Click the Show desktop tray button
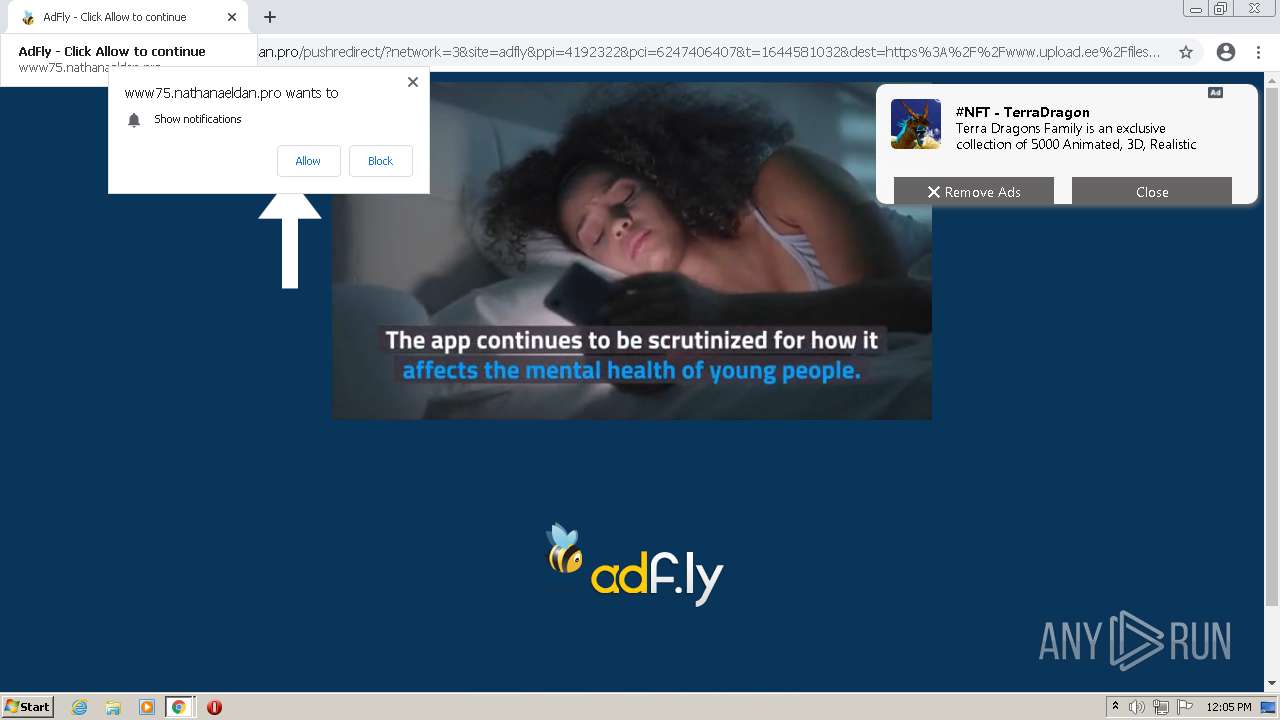Viewport: 1280px width, 720px height. [x=1268, y=707]
